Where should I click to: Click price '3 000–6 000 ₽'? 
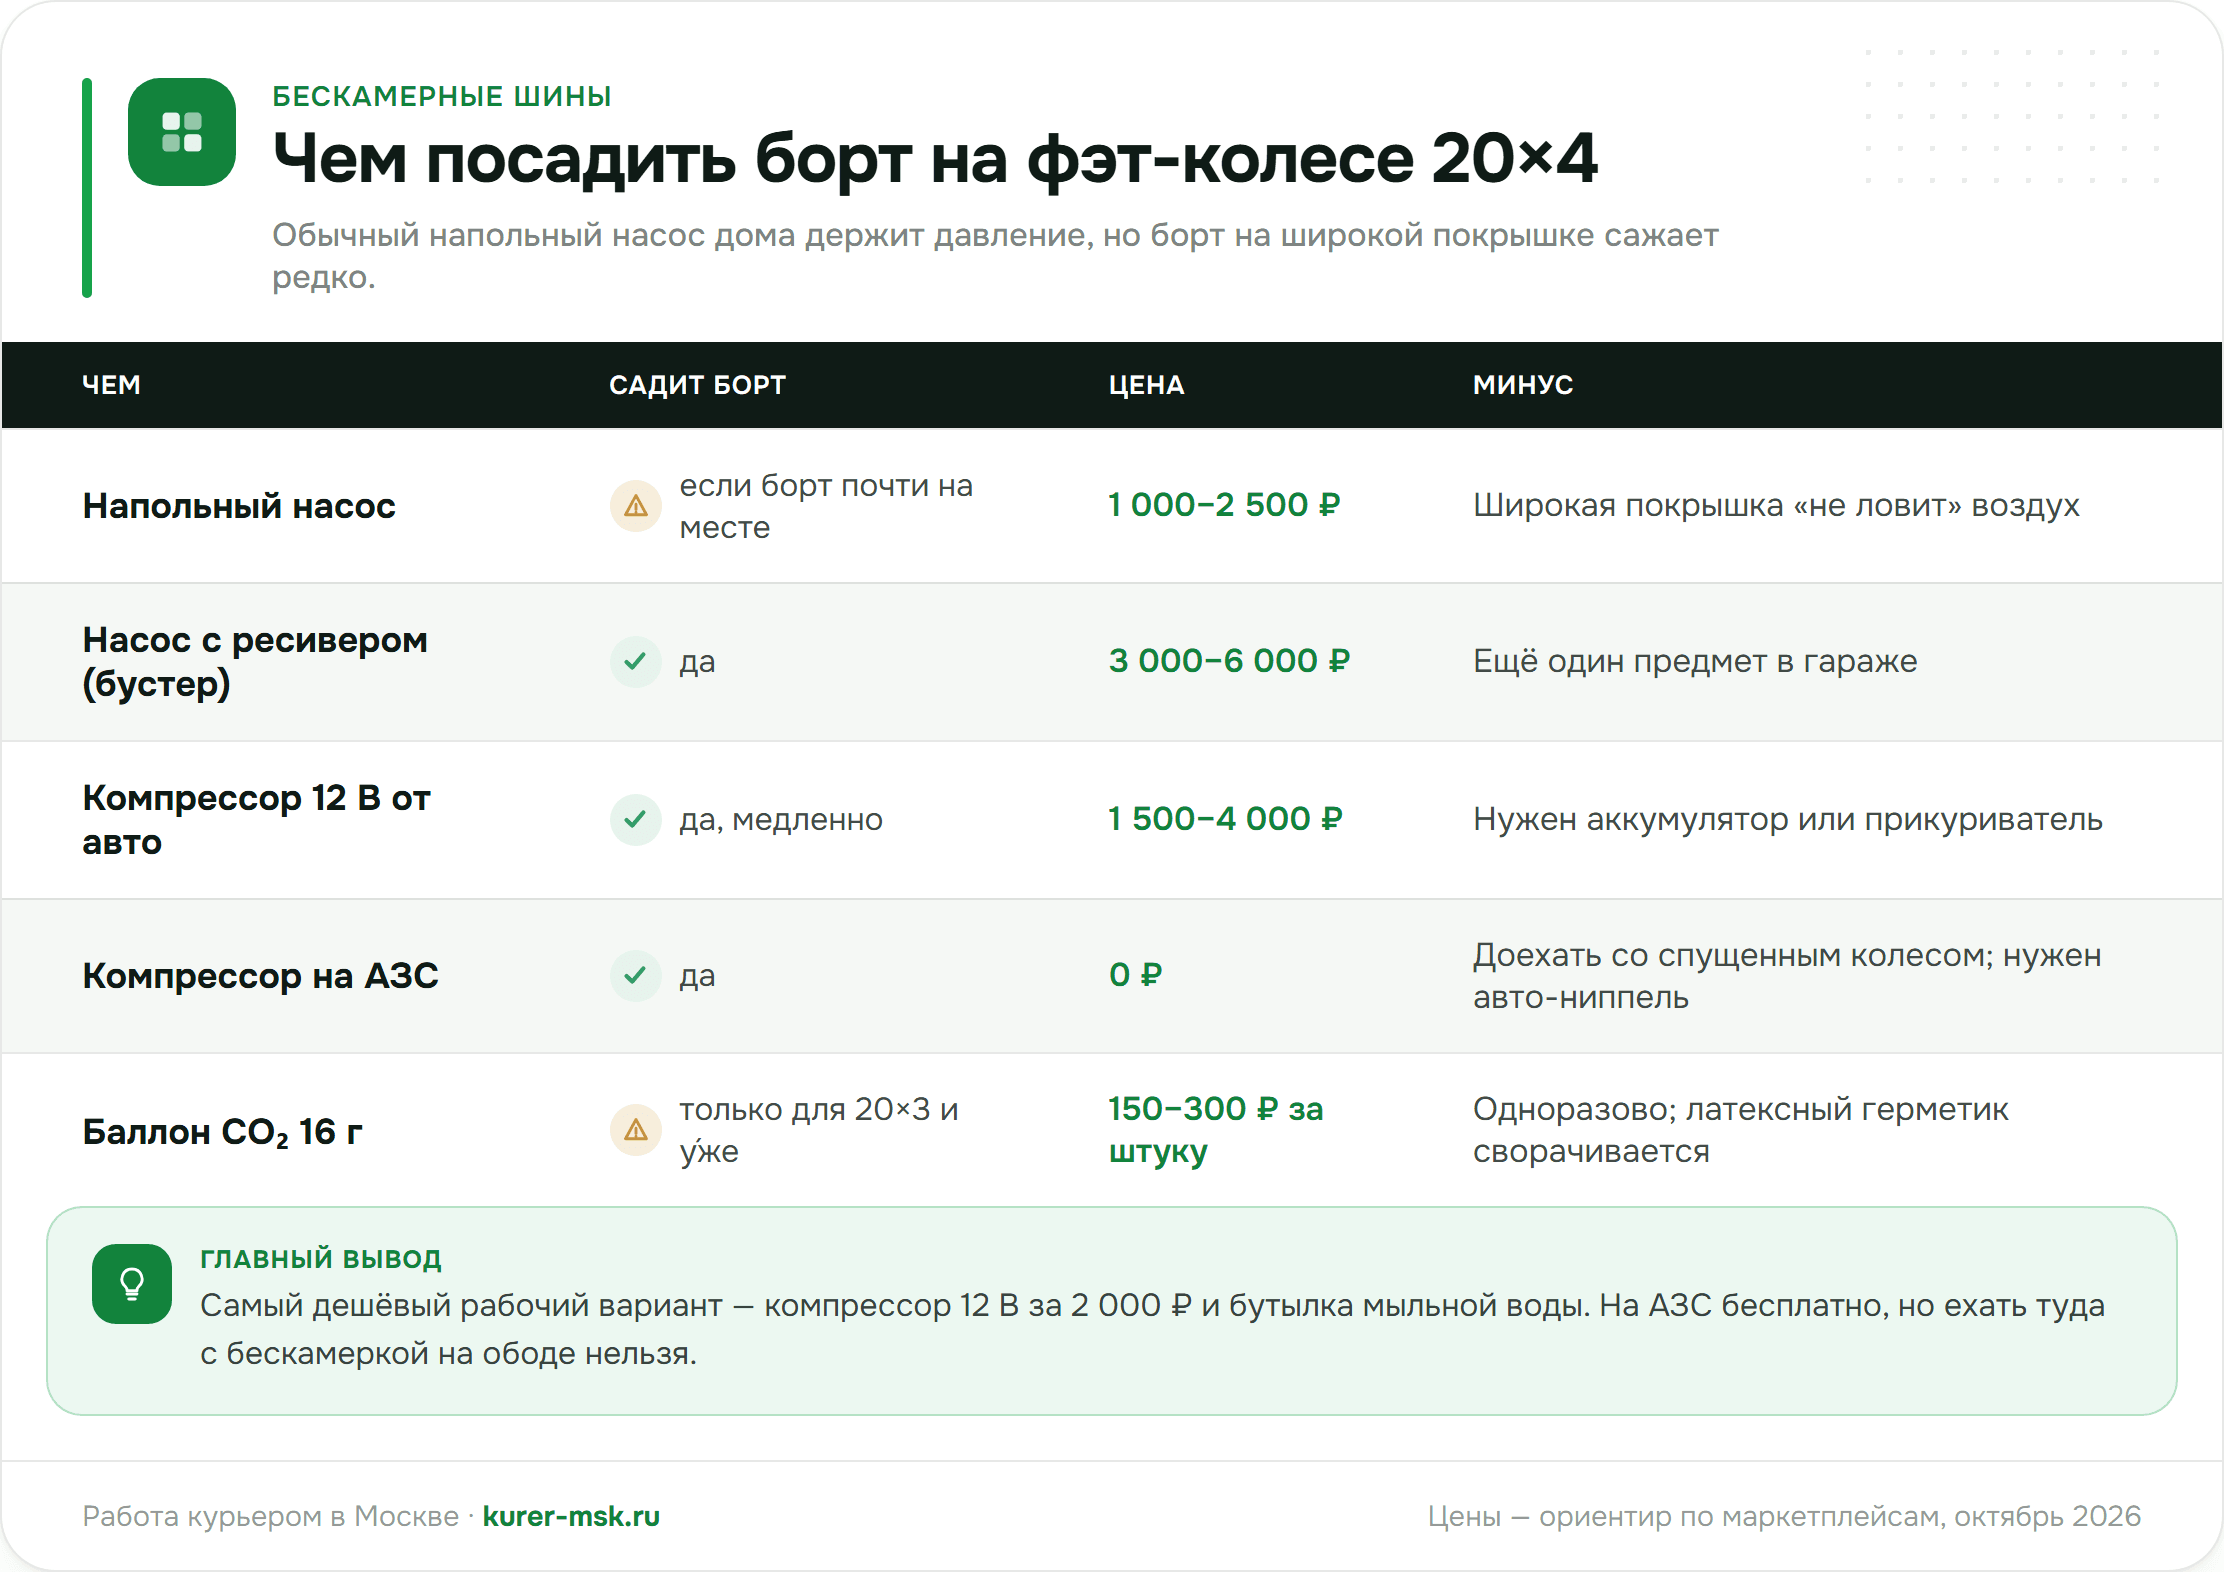pyautogui.click(x=1229, y=661)
